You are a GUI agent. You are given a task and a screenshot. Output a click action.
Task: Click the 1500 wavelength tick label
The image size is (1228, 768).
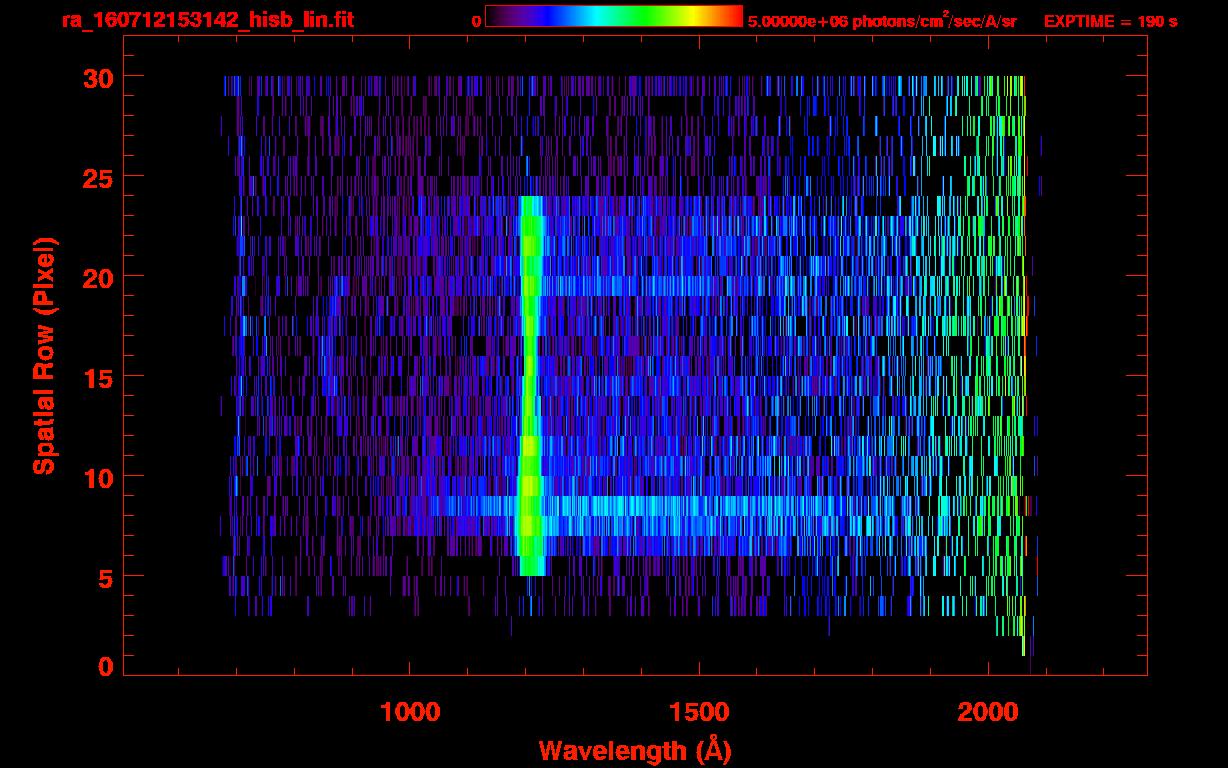699,712
